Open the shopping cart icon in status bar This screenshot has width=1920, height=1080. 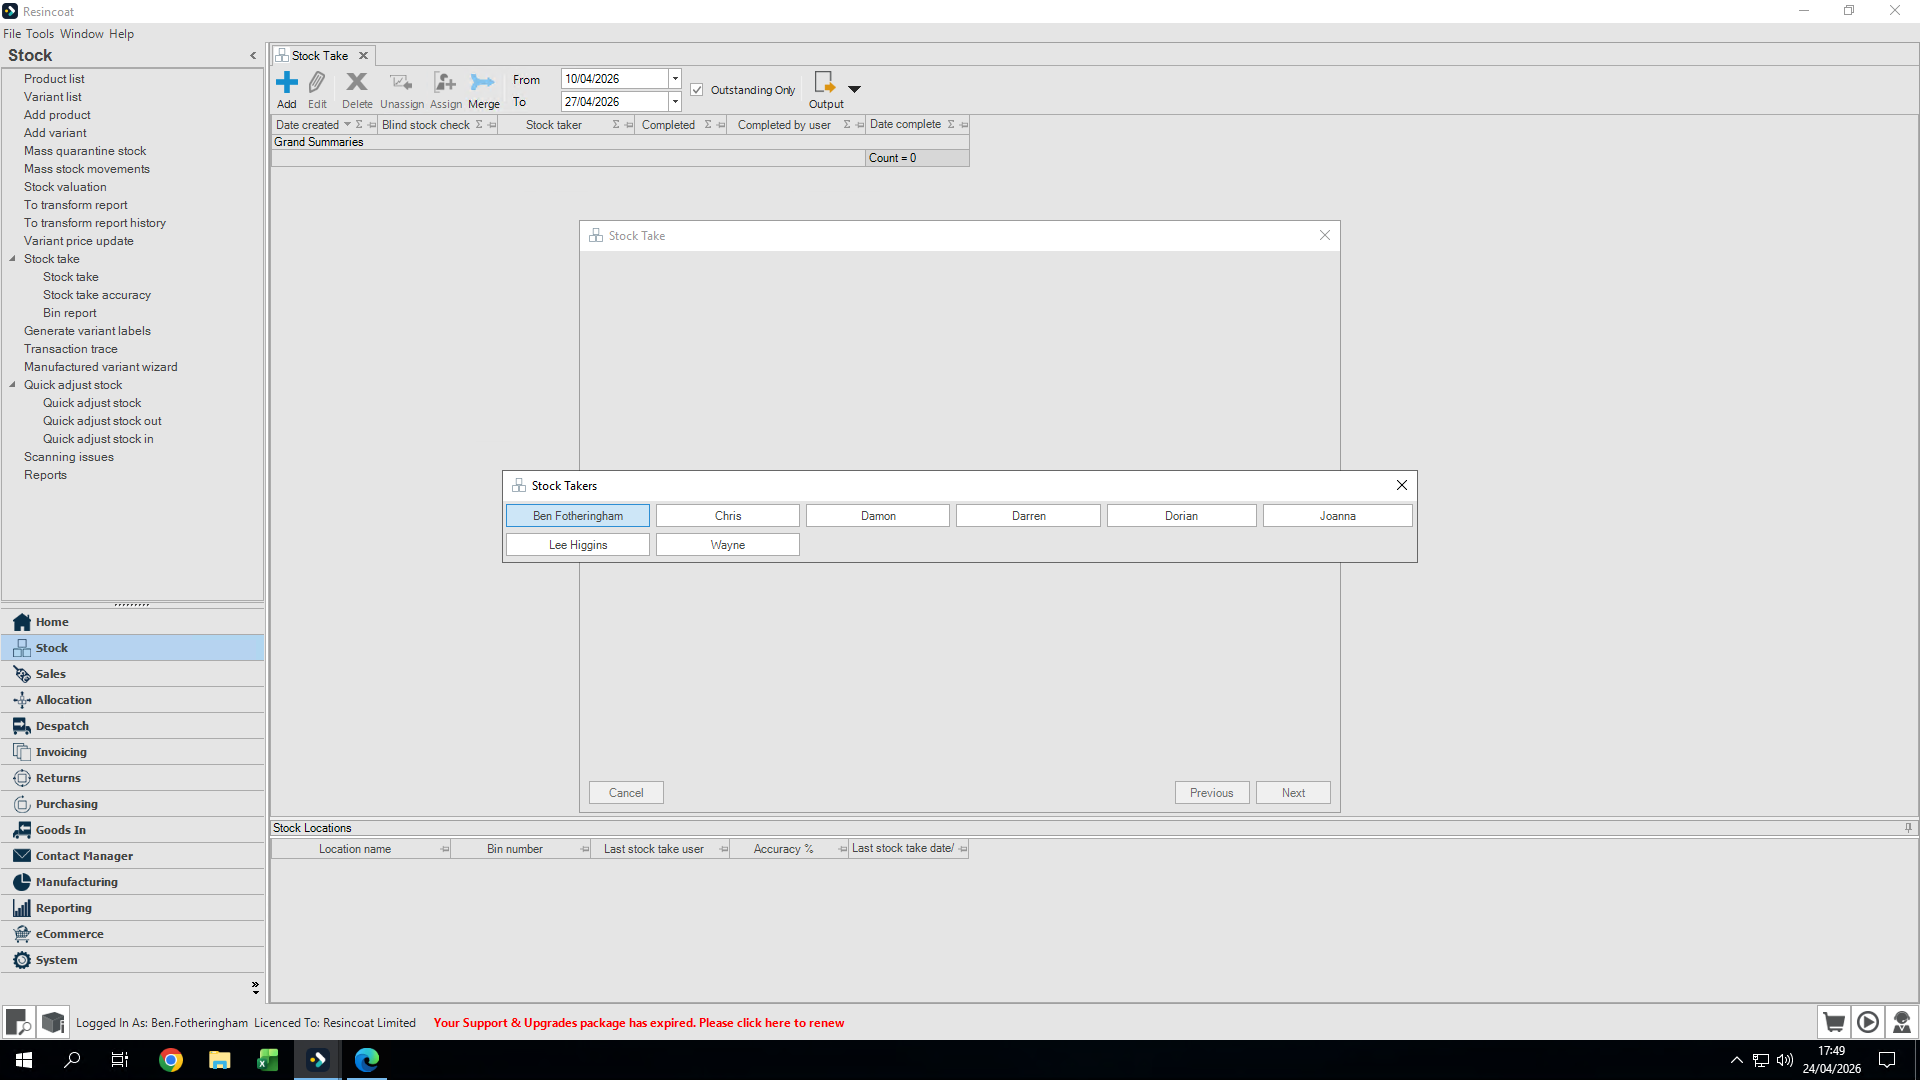pos(1833,1022)
